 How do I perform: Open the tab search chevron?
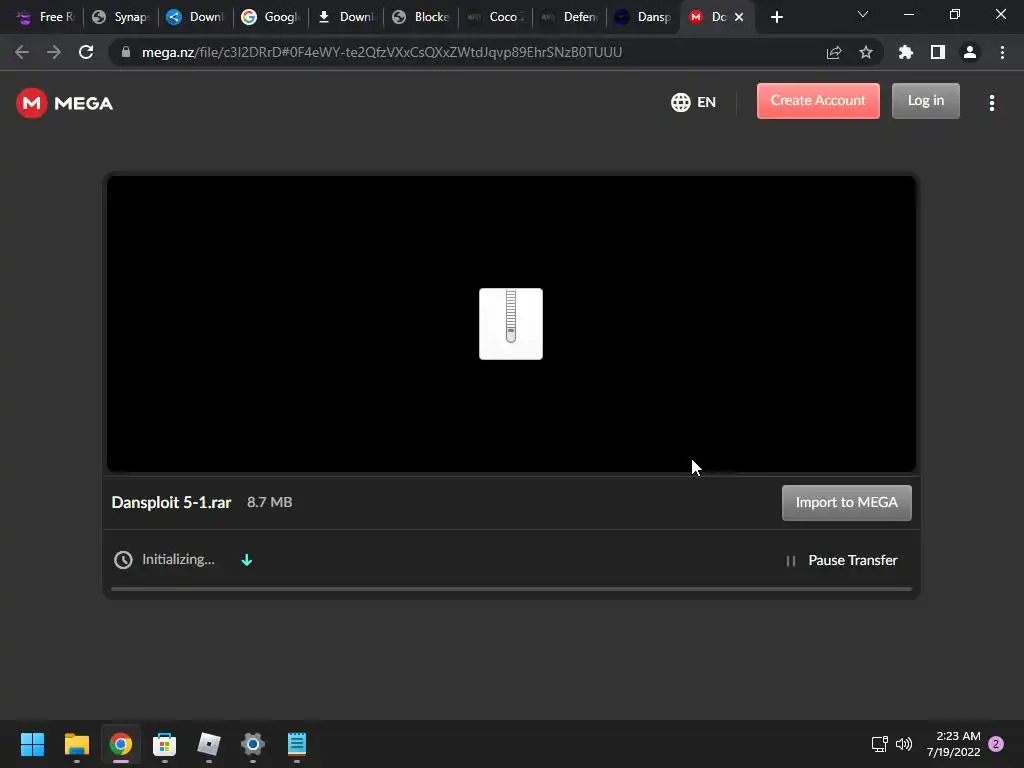862,14
